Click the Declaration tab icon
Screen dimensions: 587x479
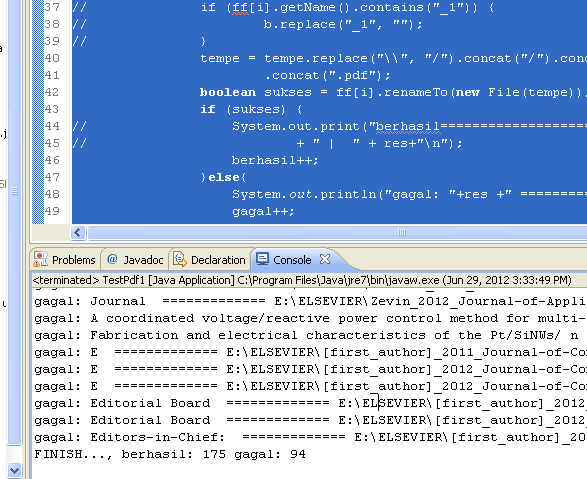pos(180,259)
